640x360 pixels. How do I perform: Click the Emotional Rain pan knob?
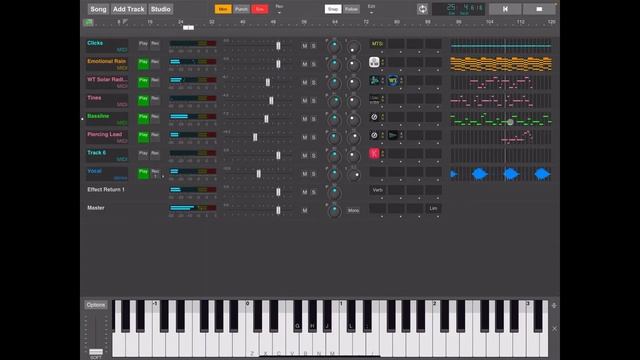(334, 64)
